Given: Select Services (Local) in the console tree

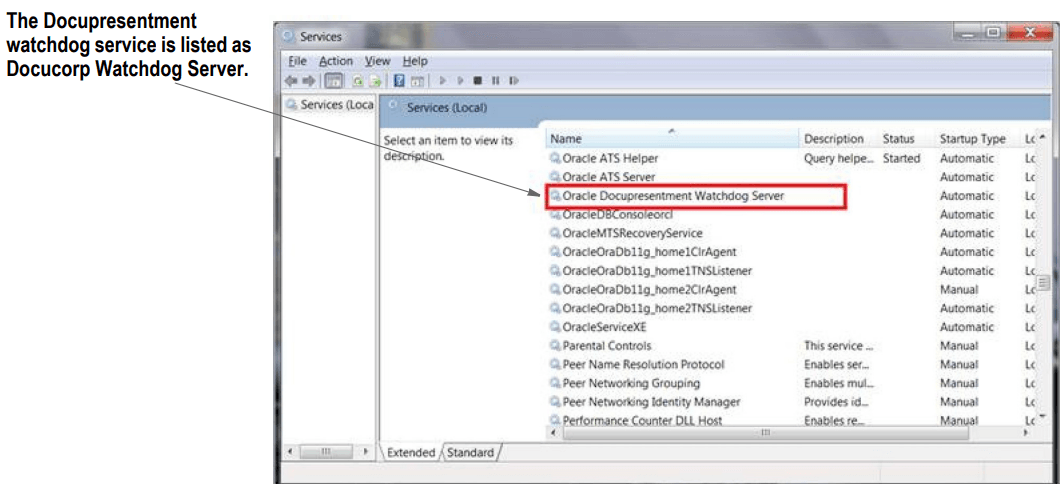Looking at the screenshot, I should [x=330, y=106].
